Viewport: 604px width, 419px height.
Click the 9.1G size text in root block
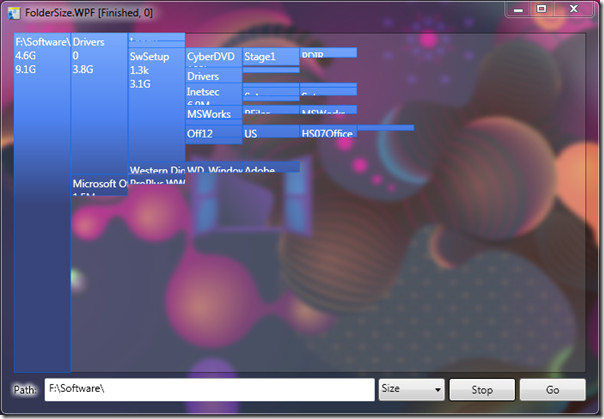coord(25,69)
